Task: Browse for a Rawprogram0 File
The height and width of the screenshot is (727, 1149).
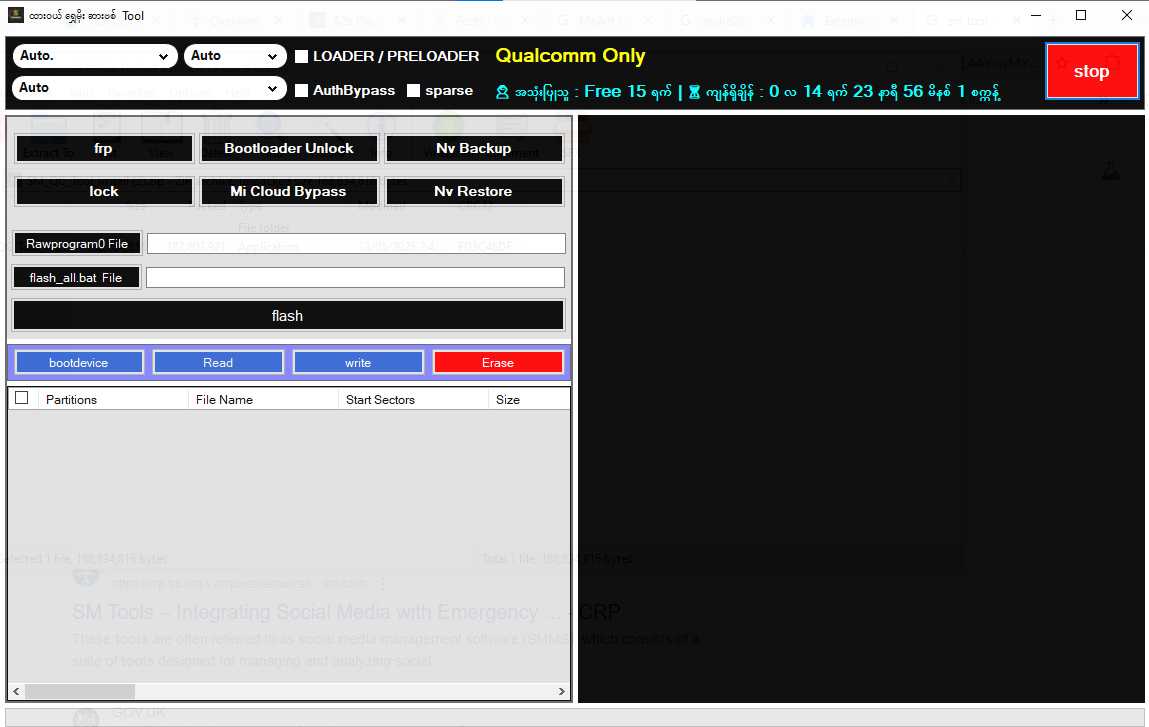Action: [76, 243]
